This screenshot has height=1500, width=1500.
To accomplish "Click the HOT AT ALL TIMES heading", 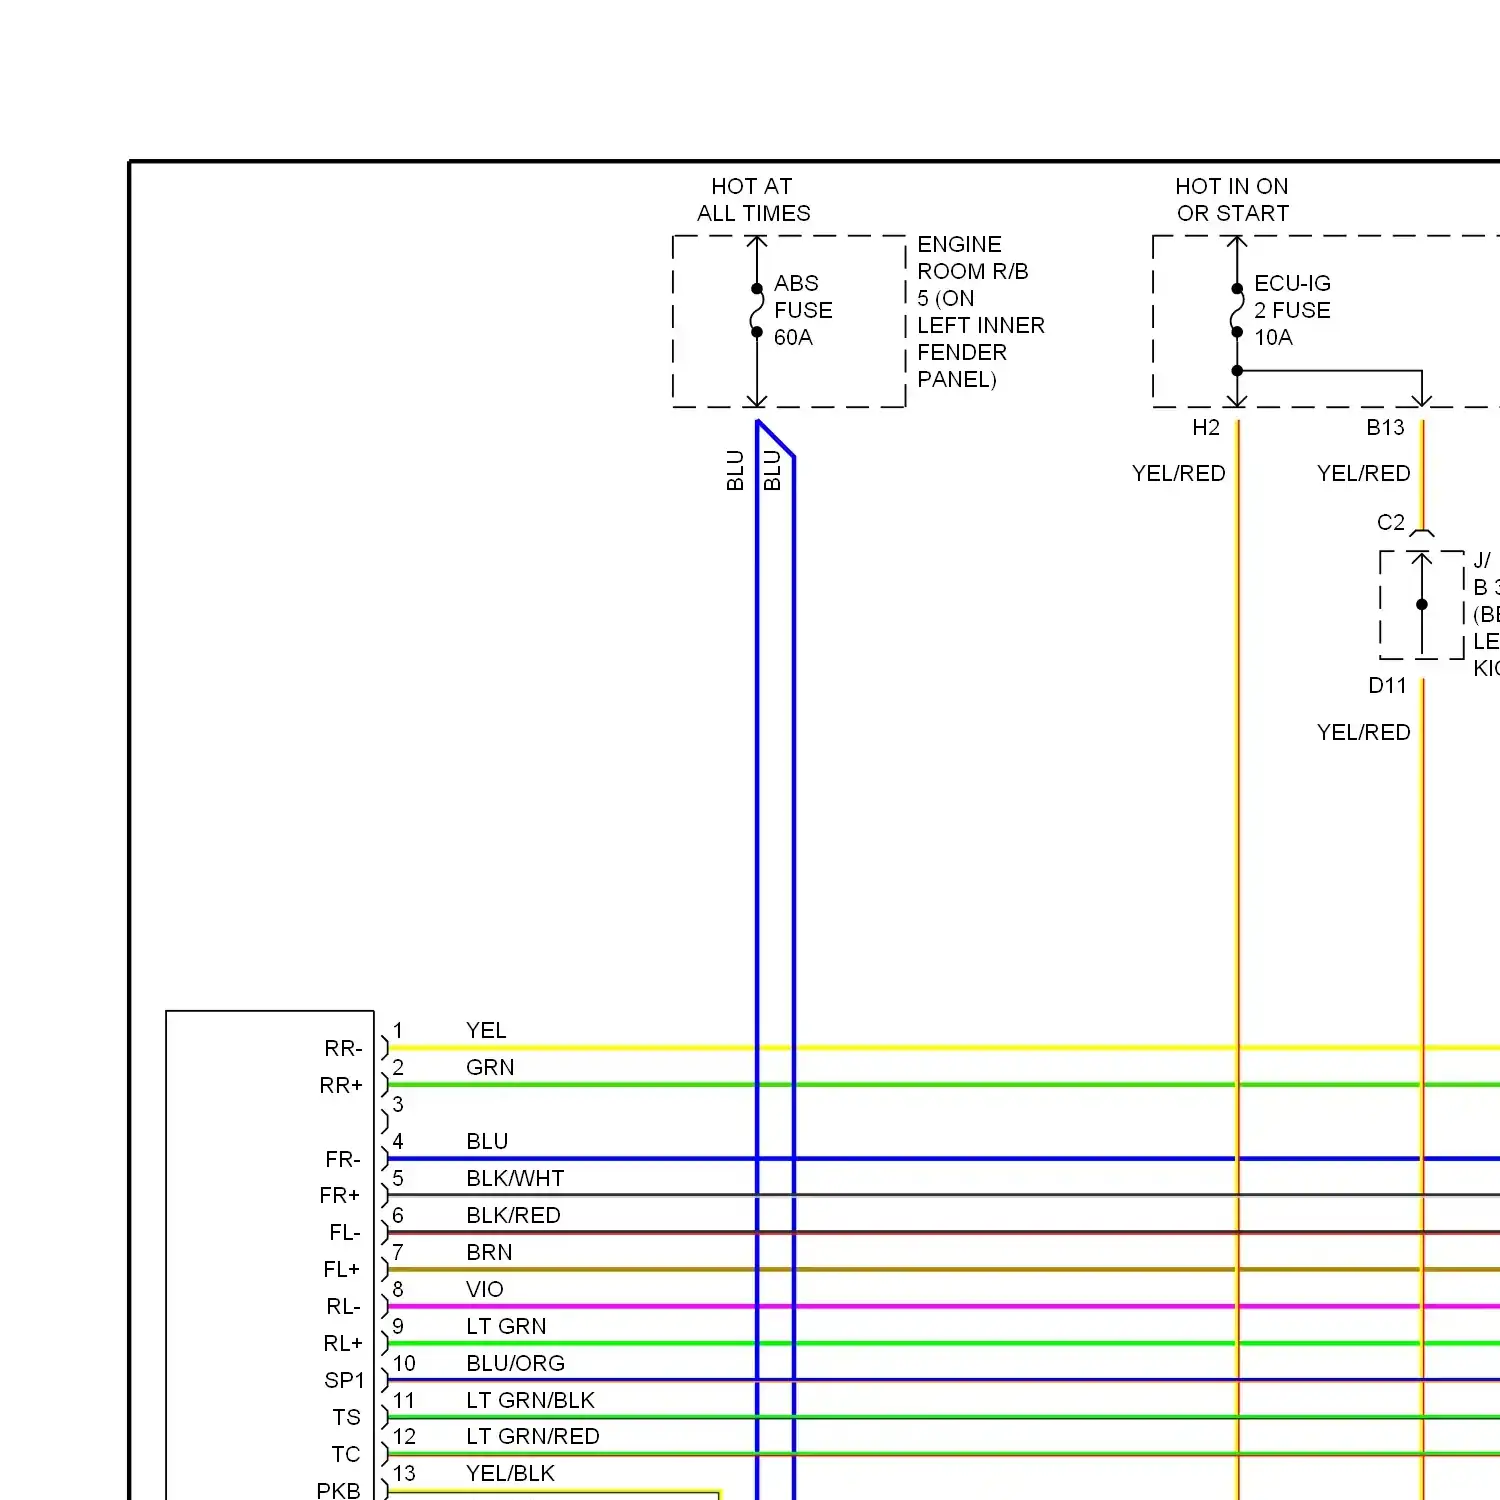I will tap(754, 200).
